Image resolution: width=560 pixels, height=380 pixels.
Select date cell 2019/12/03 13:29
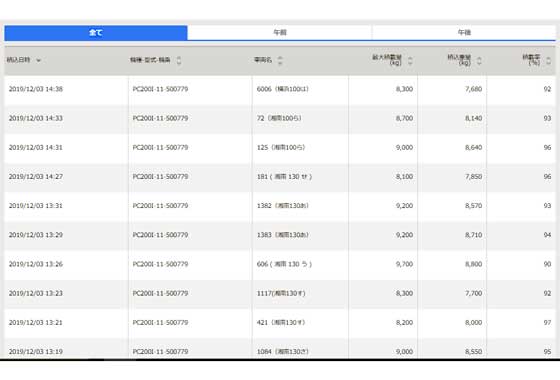click(x=36, y=235)
